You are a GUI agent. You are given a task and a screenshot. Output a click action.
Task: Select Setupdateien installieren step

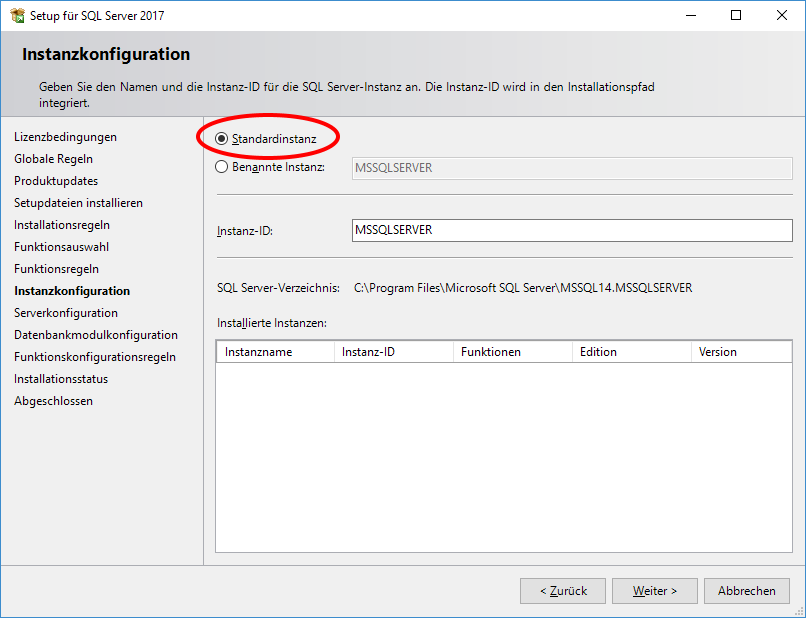click(78, 203)
